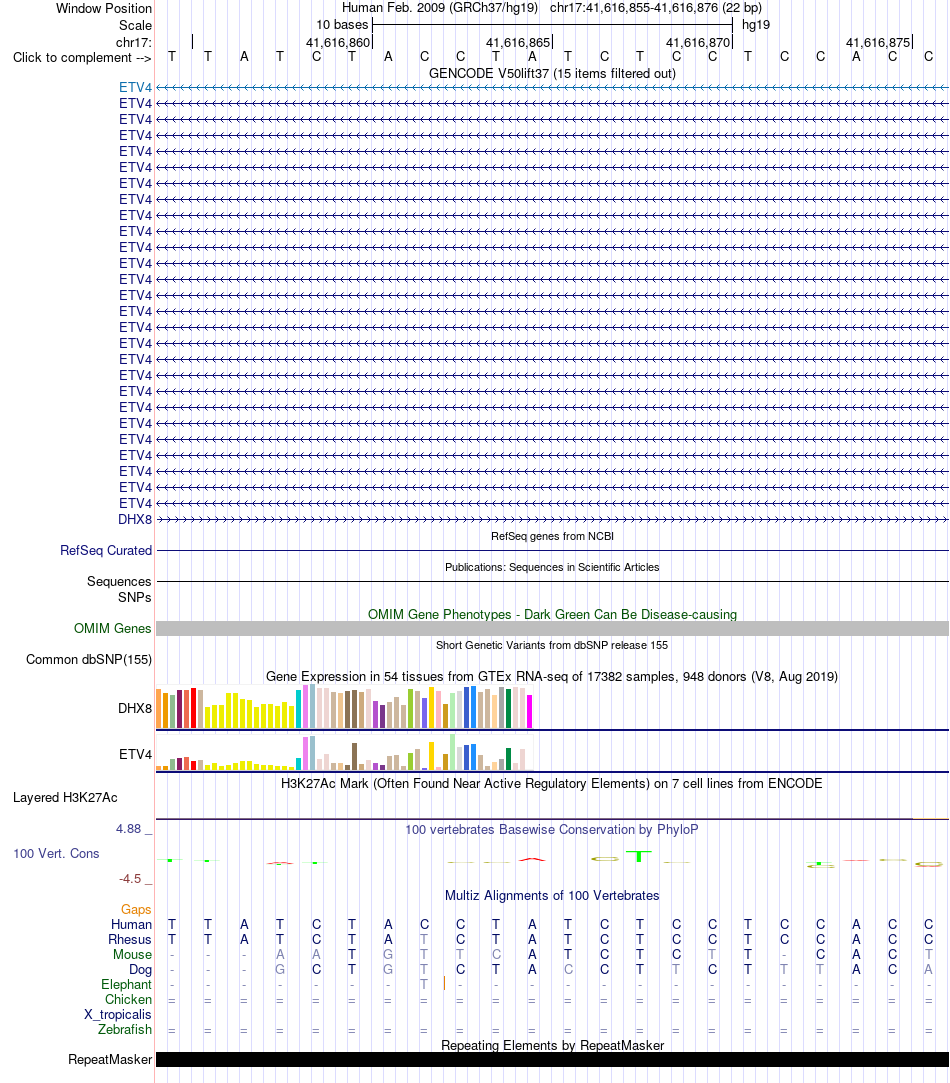Open 'Short Genetic Variants from dbSNP release 155'
950x1083 pixels.
[x=552, y=645]
